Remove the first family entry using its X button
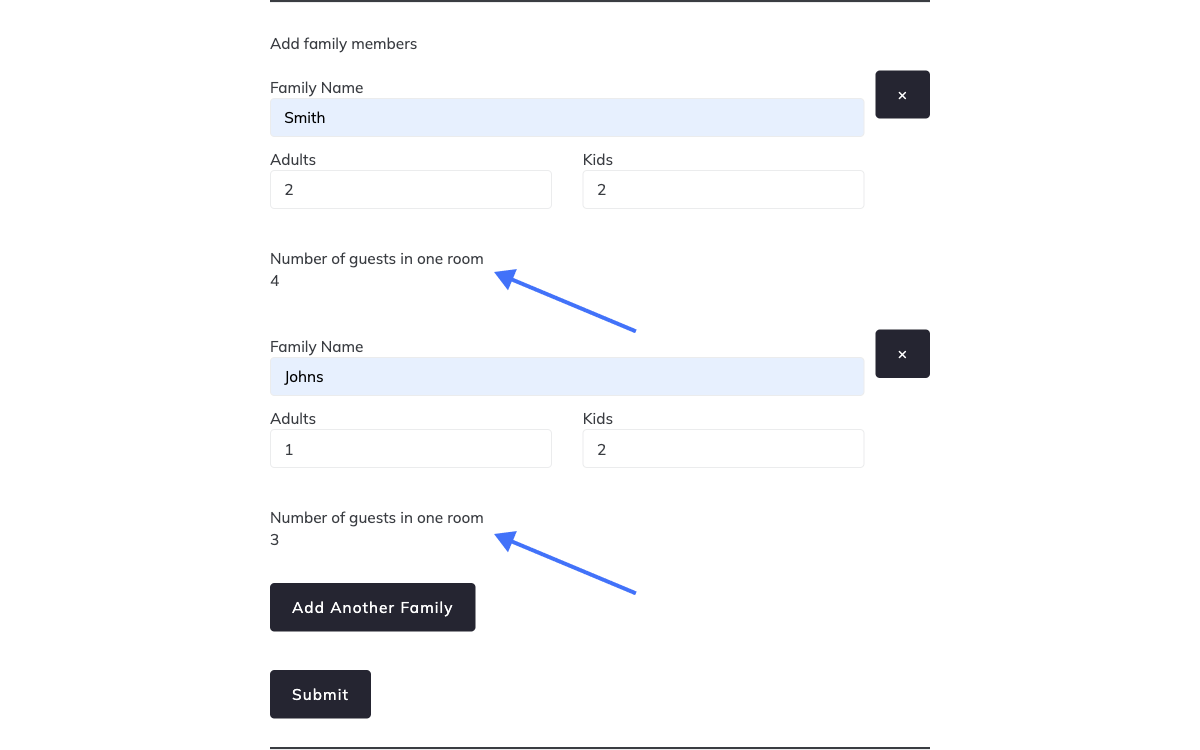The height and width of the screenshot is (750, 1200). 902,94
